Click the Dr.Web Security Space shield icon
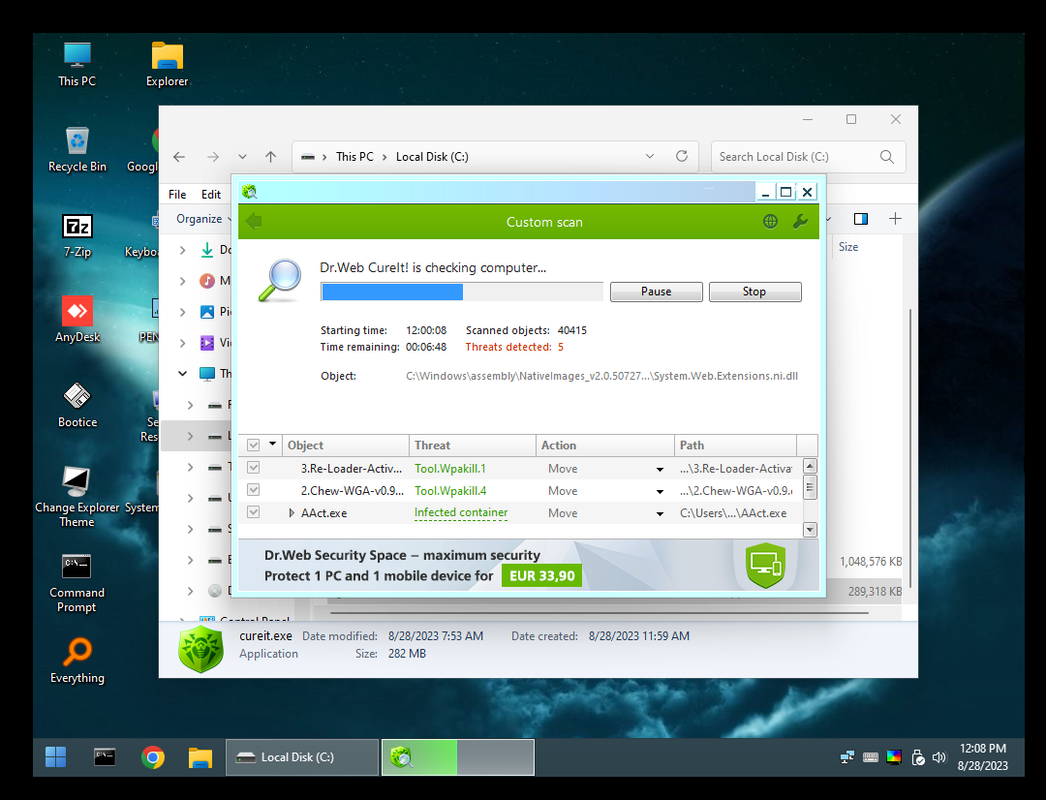This screenshot has height=800, width=1046. click(x=765, y=565)
